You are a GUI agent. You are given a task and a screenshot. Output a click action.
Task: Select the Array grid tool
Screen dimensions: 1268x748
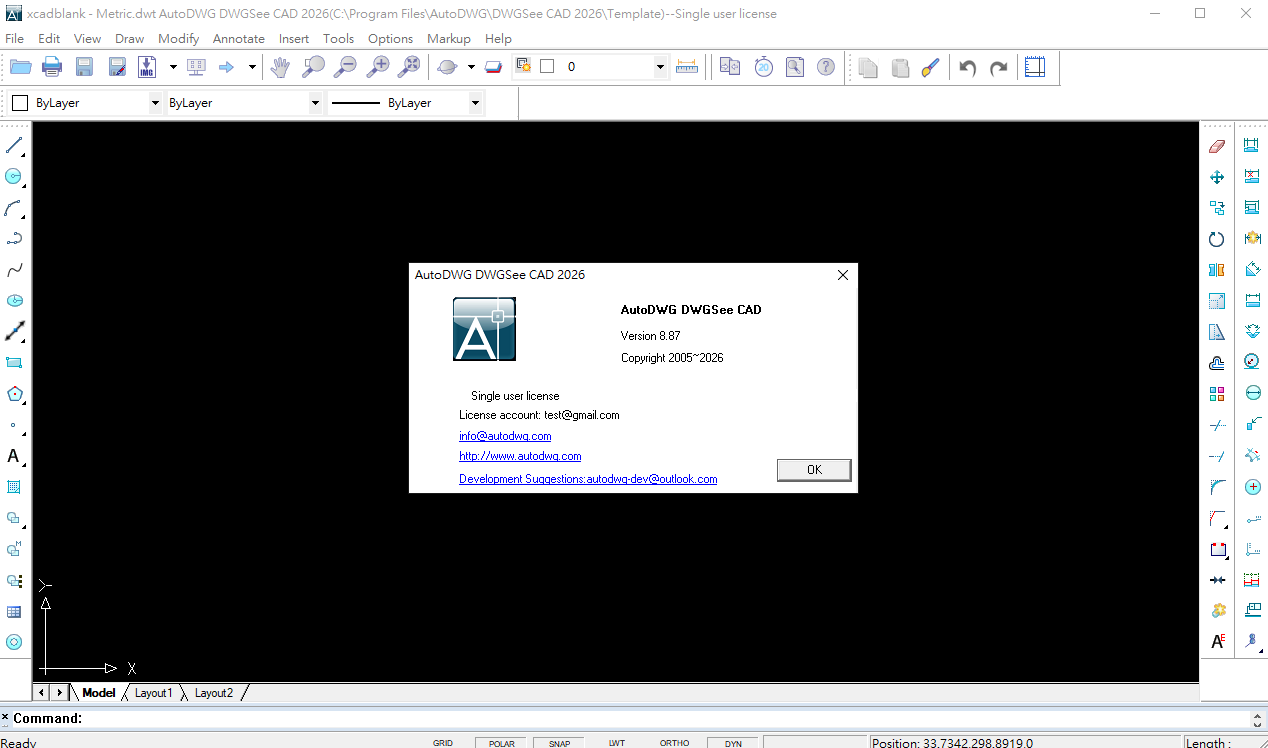(1217, 394)
